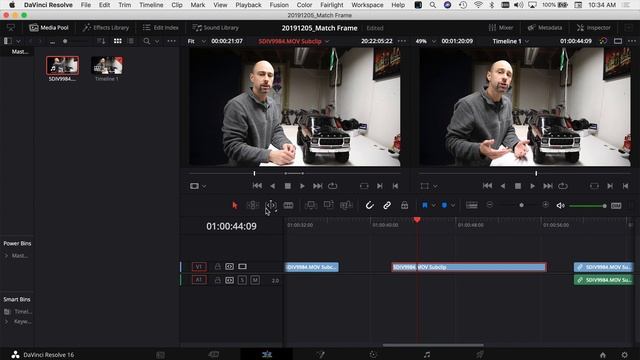Toggle linked selection chain icon

point(387,205)
